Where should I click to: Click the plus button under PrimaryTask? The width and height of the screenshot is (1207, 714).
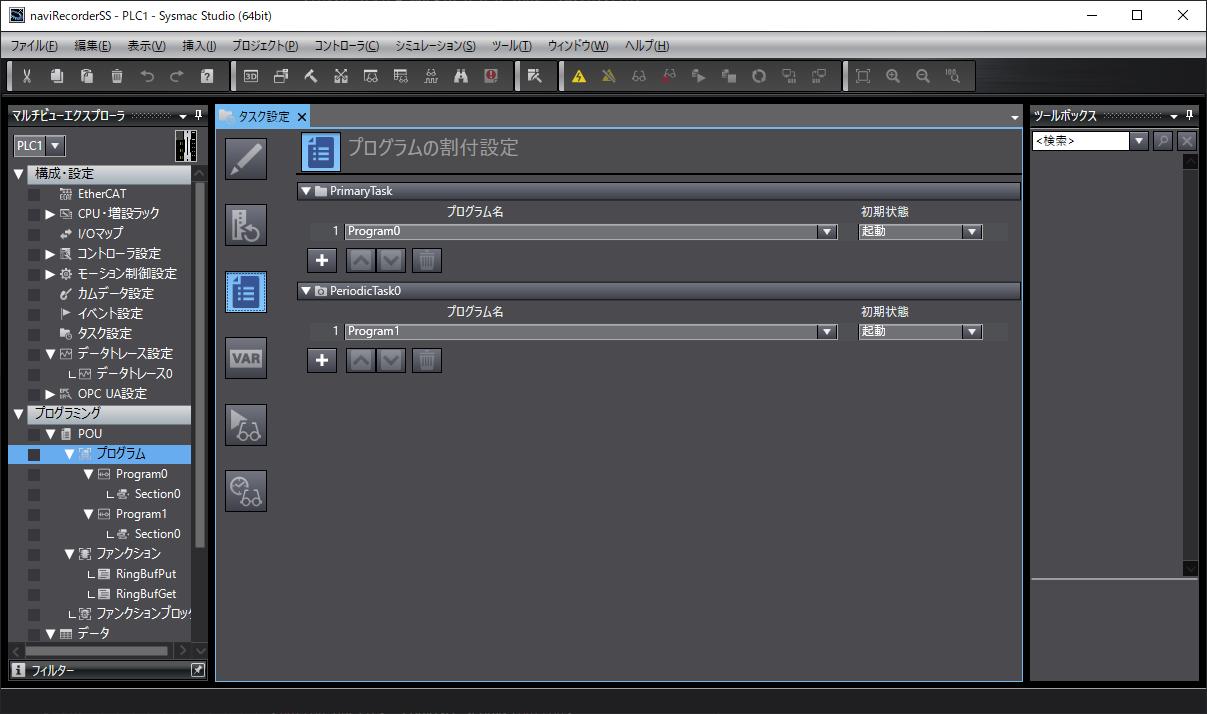click(x=321, y=261)
